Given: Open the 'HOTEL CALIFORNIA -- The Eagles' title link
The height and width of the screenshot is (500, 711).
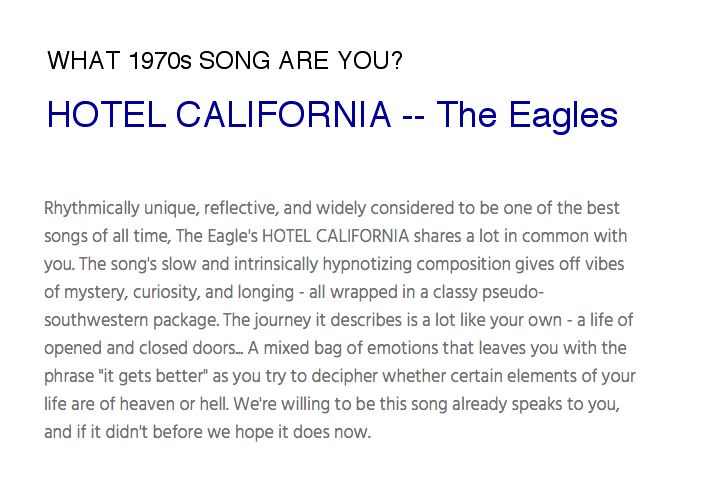Looking at the screenshot, I should click(x=332, y=115).
